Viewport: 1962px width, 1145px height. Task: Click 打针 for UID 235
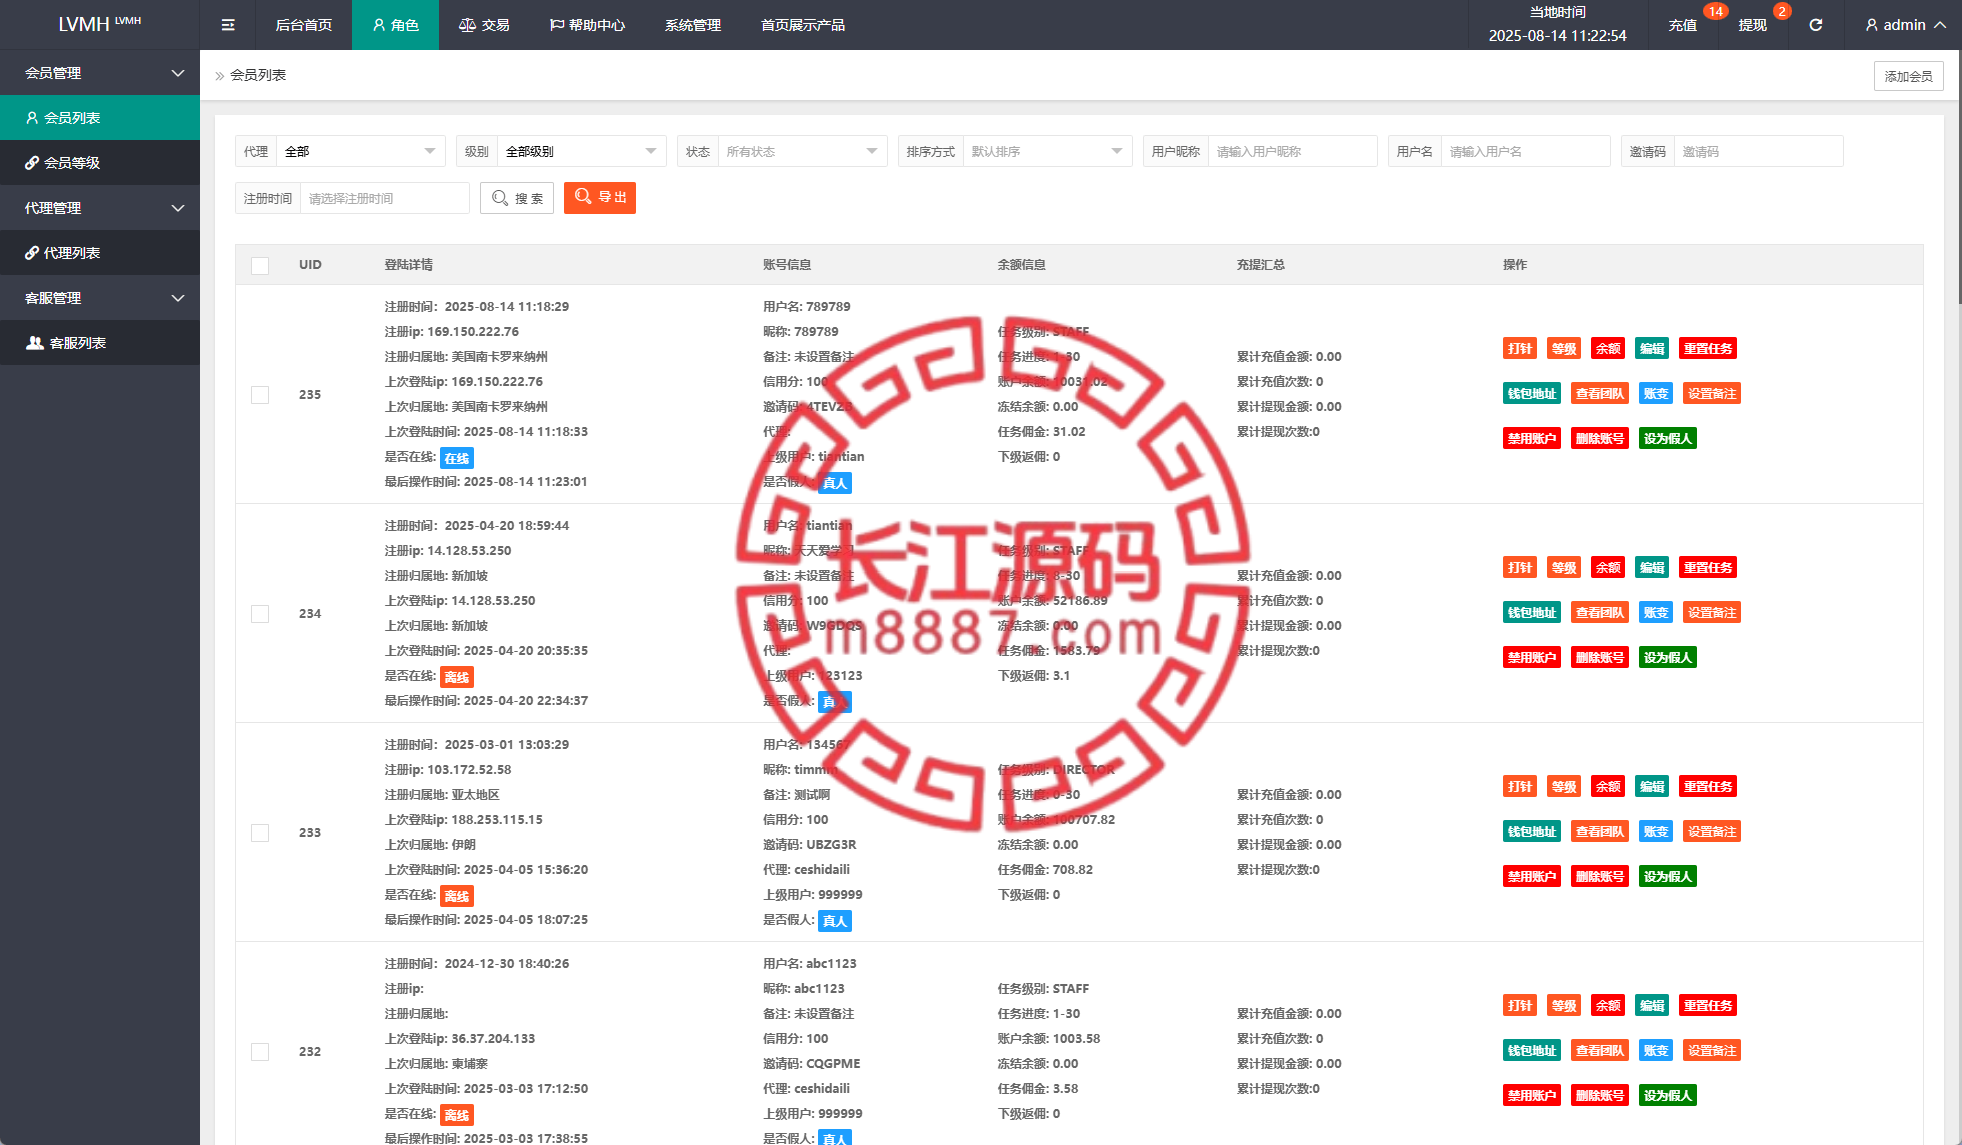pyautogui.click(x=1520, y=349)
